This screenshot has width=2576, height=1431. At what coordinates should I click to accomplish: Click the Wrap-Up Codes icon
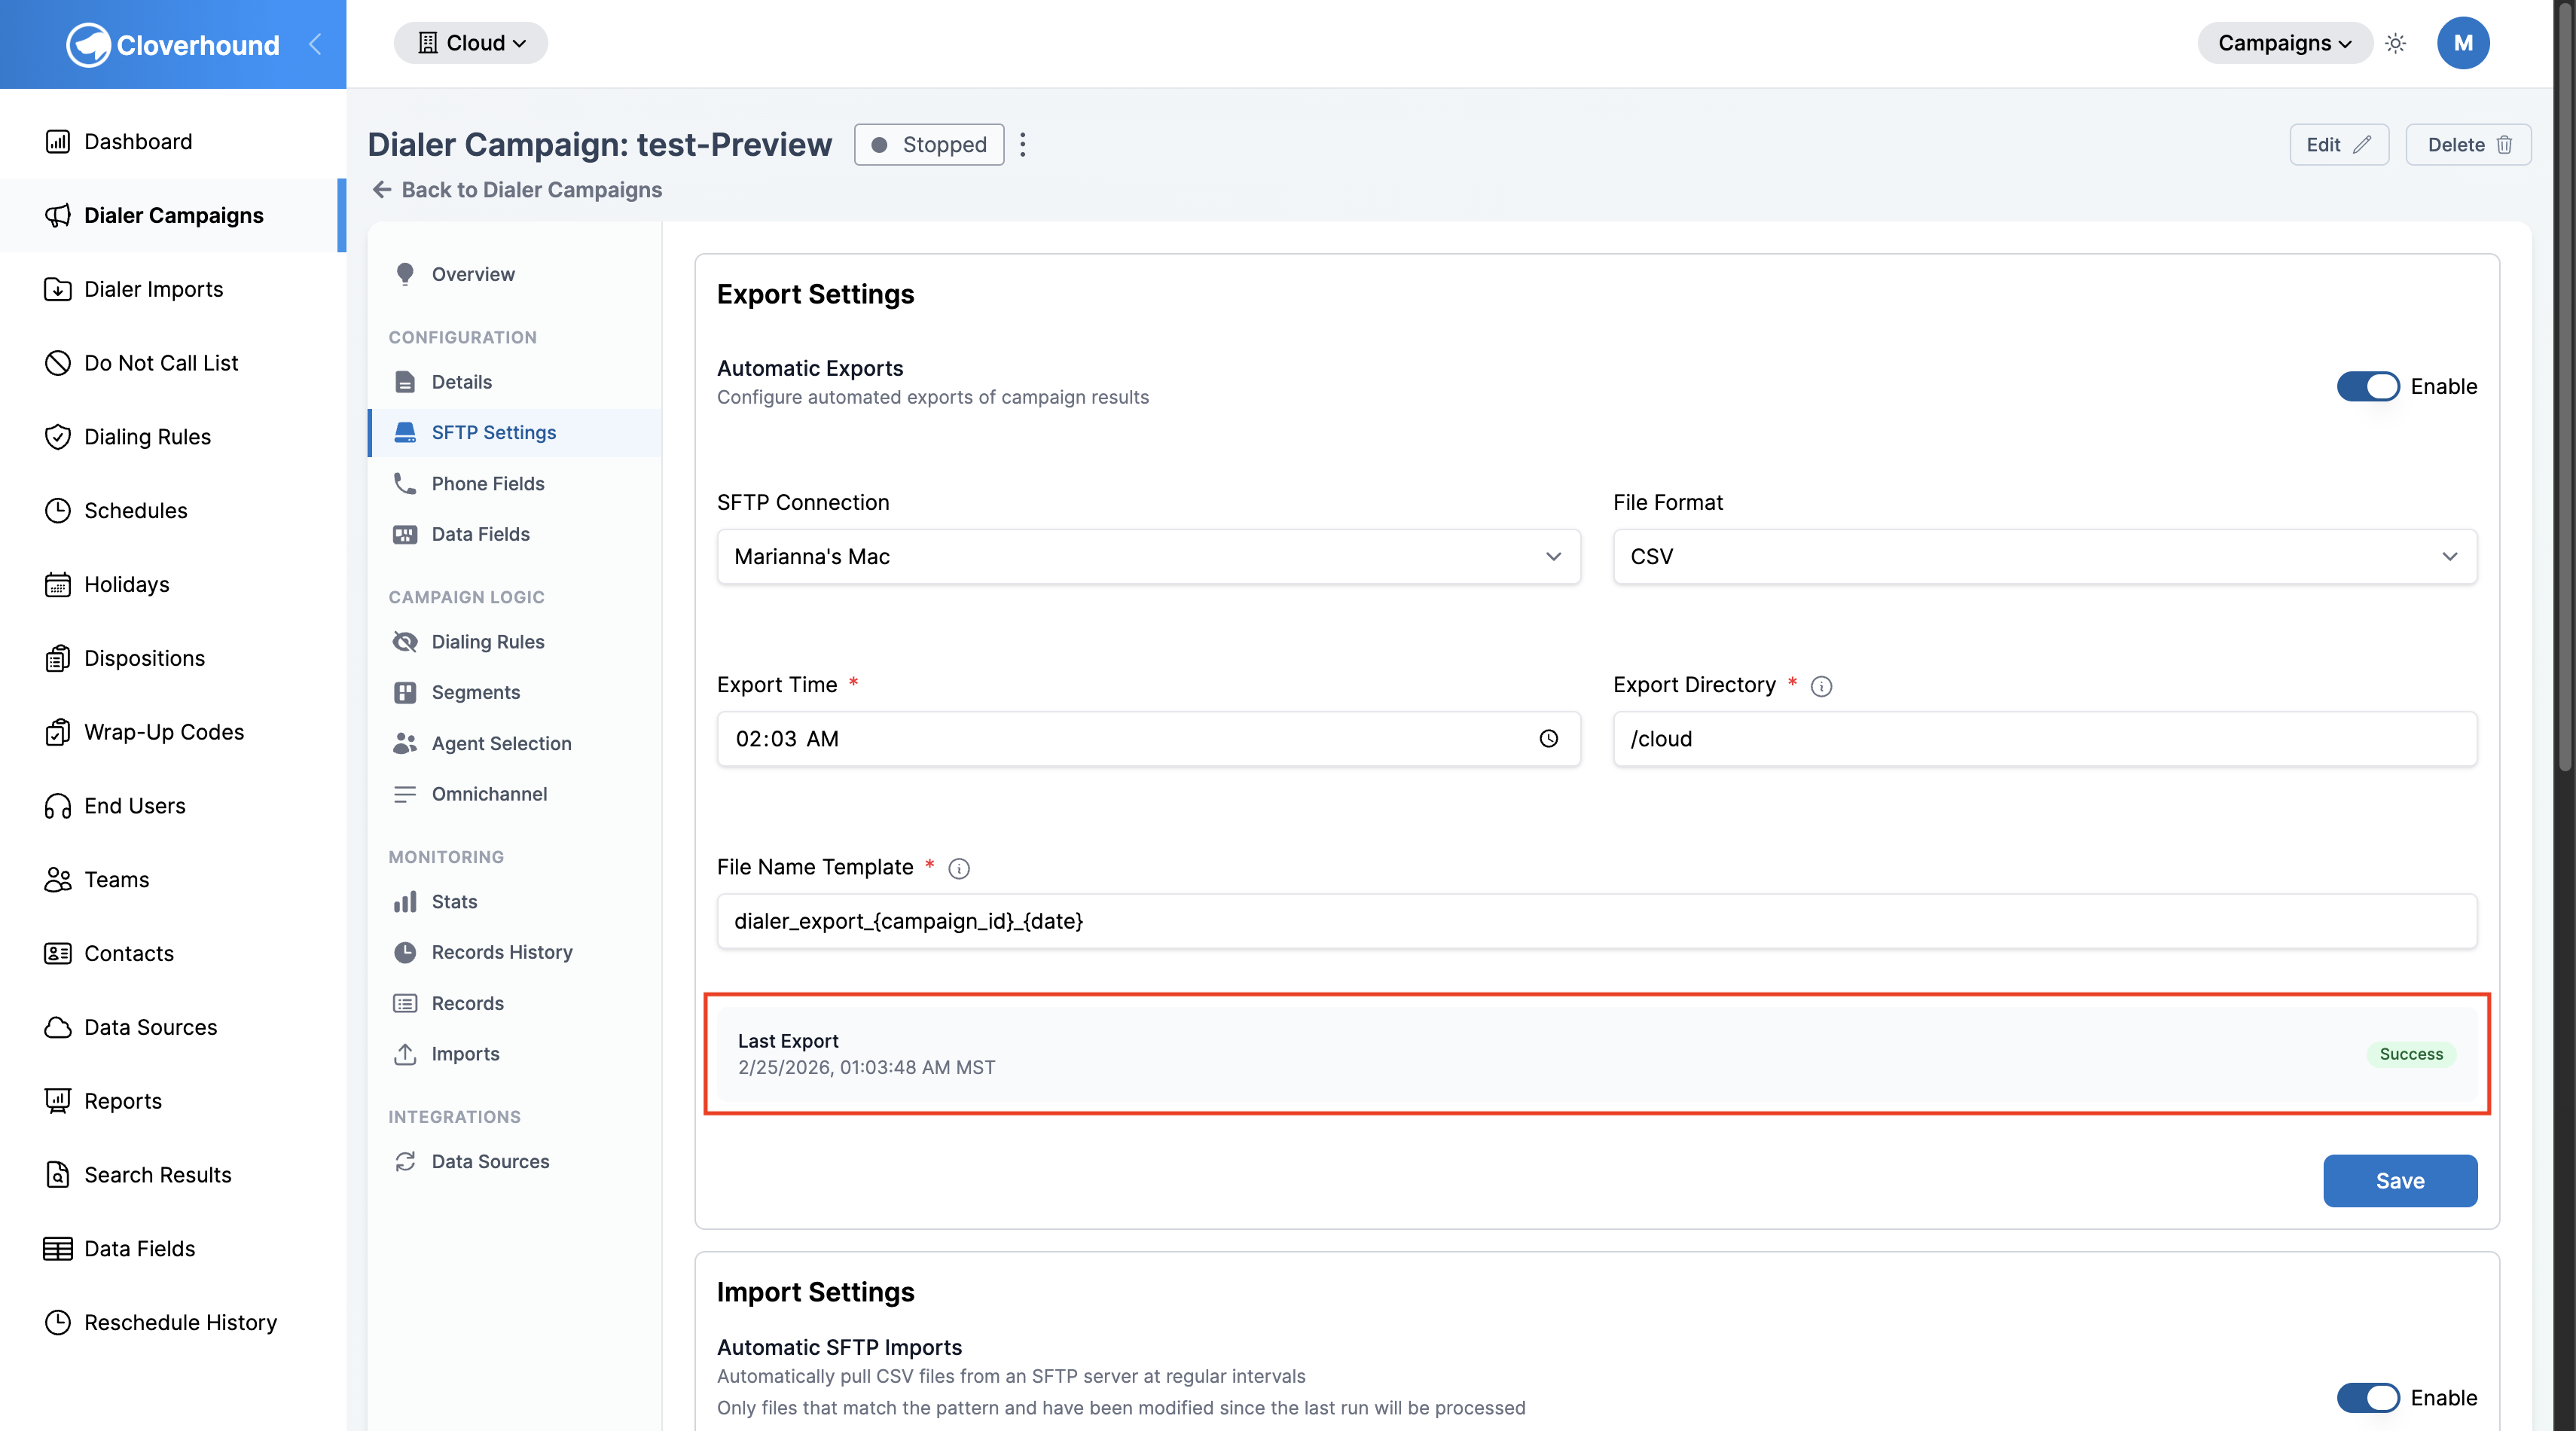coord(58,732)
